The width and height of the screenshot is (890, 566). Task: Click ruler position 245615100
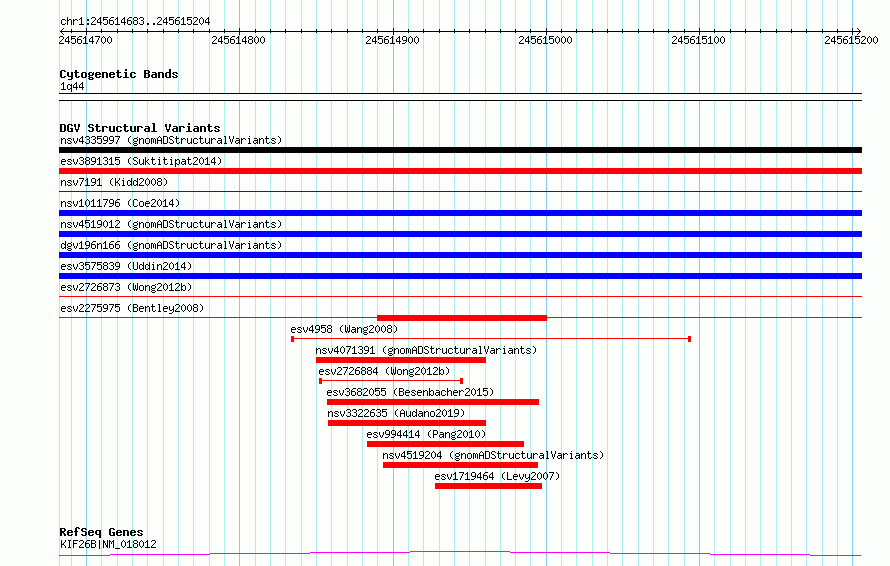click(698, 40)
